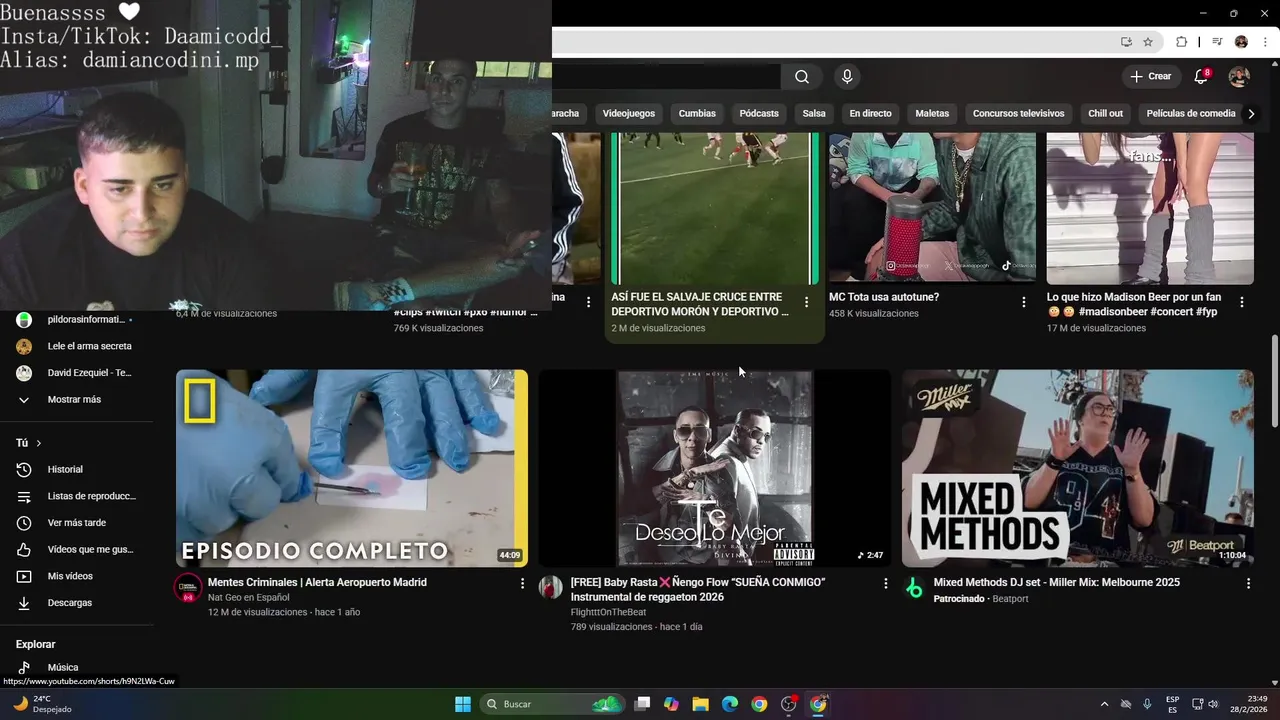Select the En directo category chip

click(870, 114)
